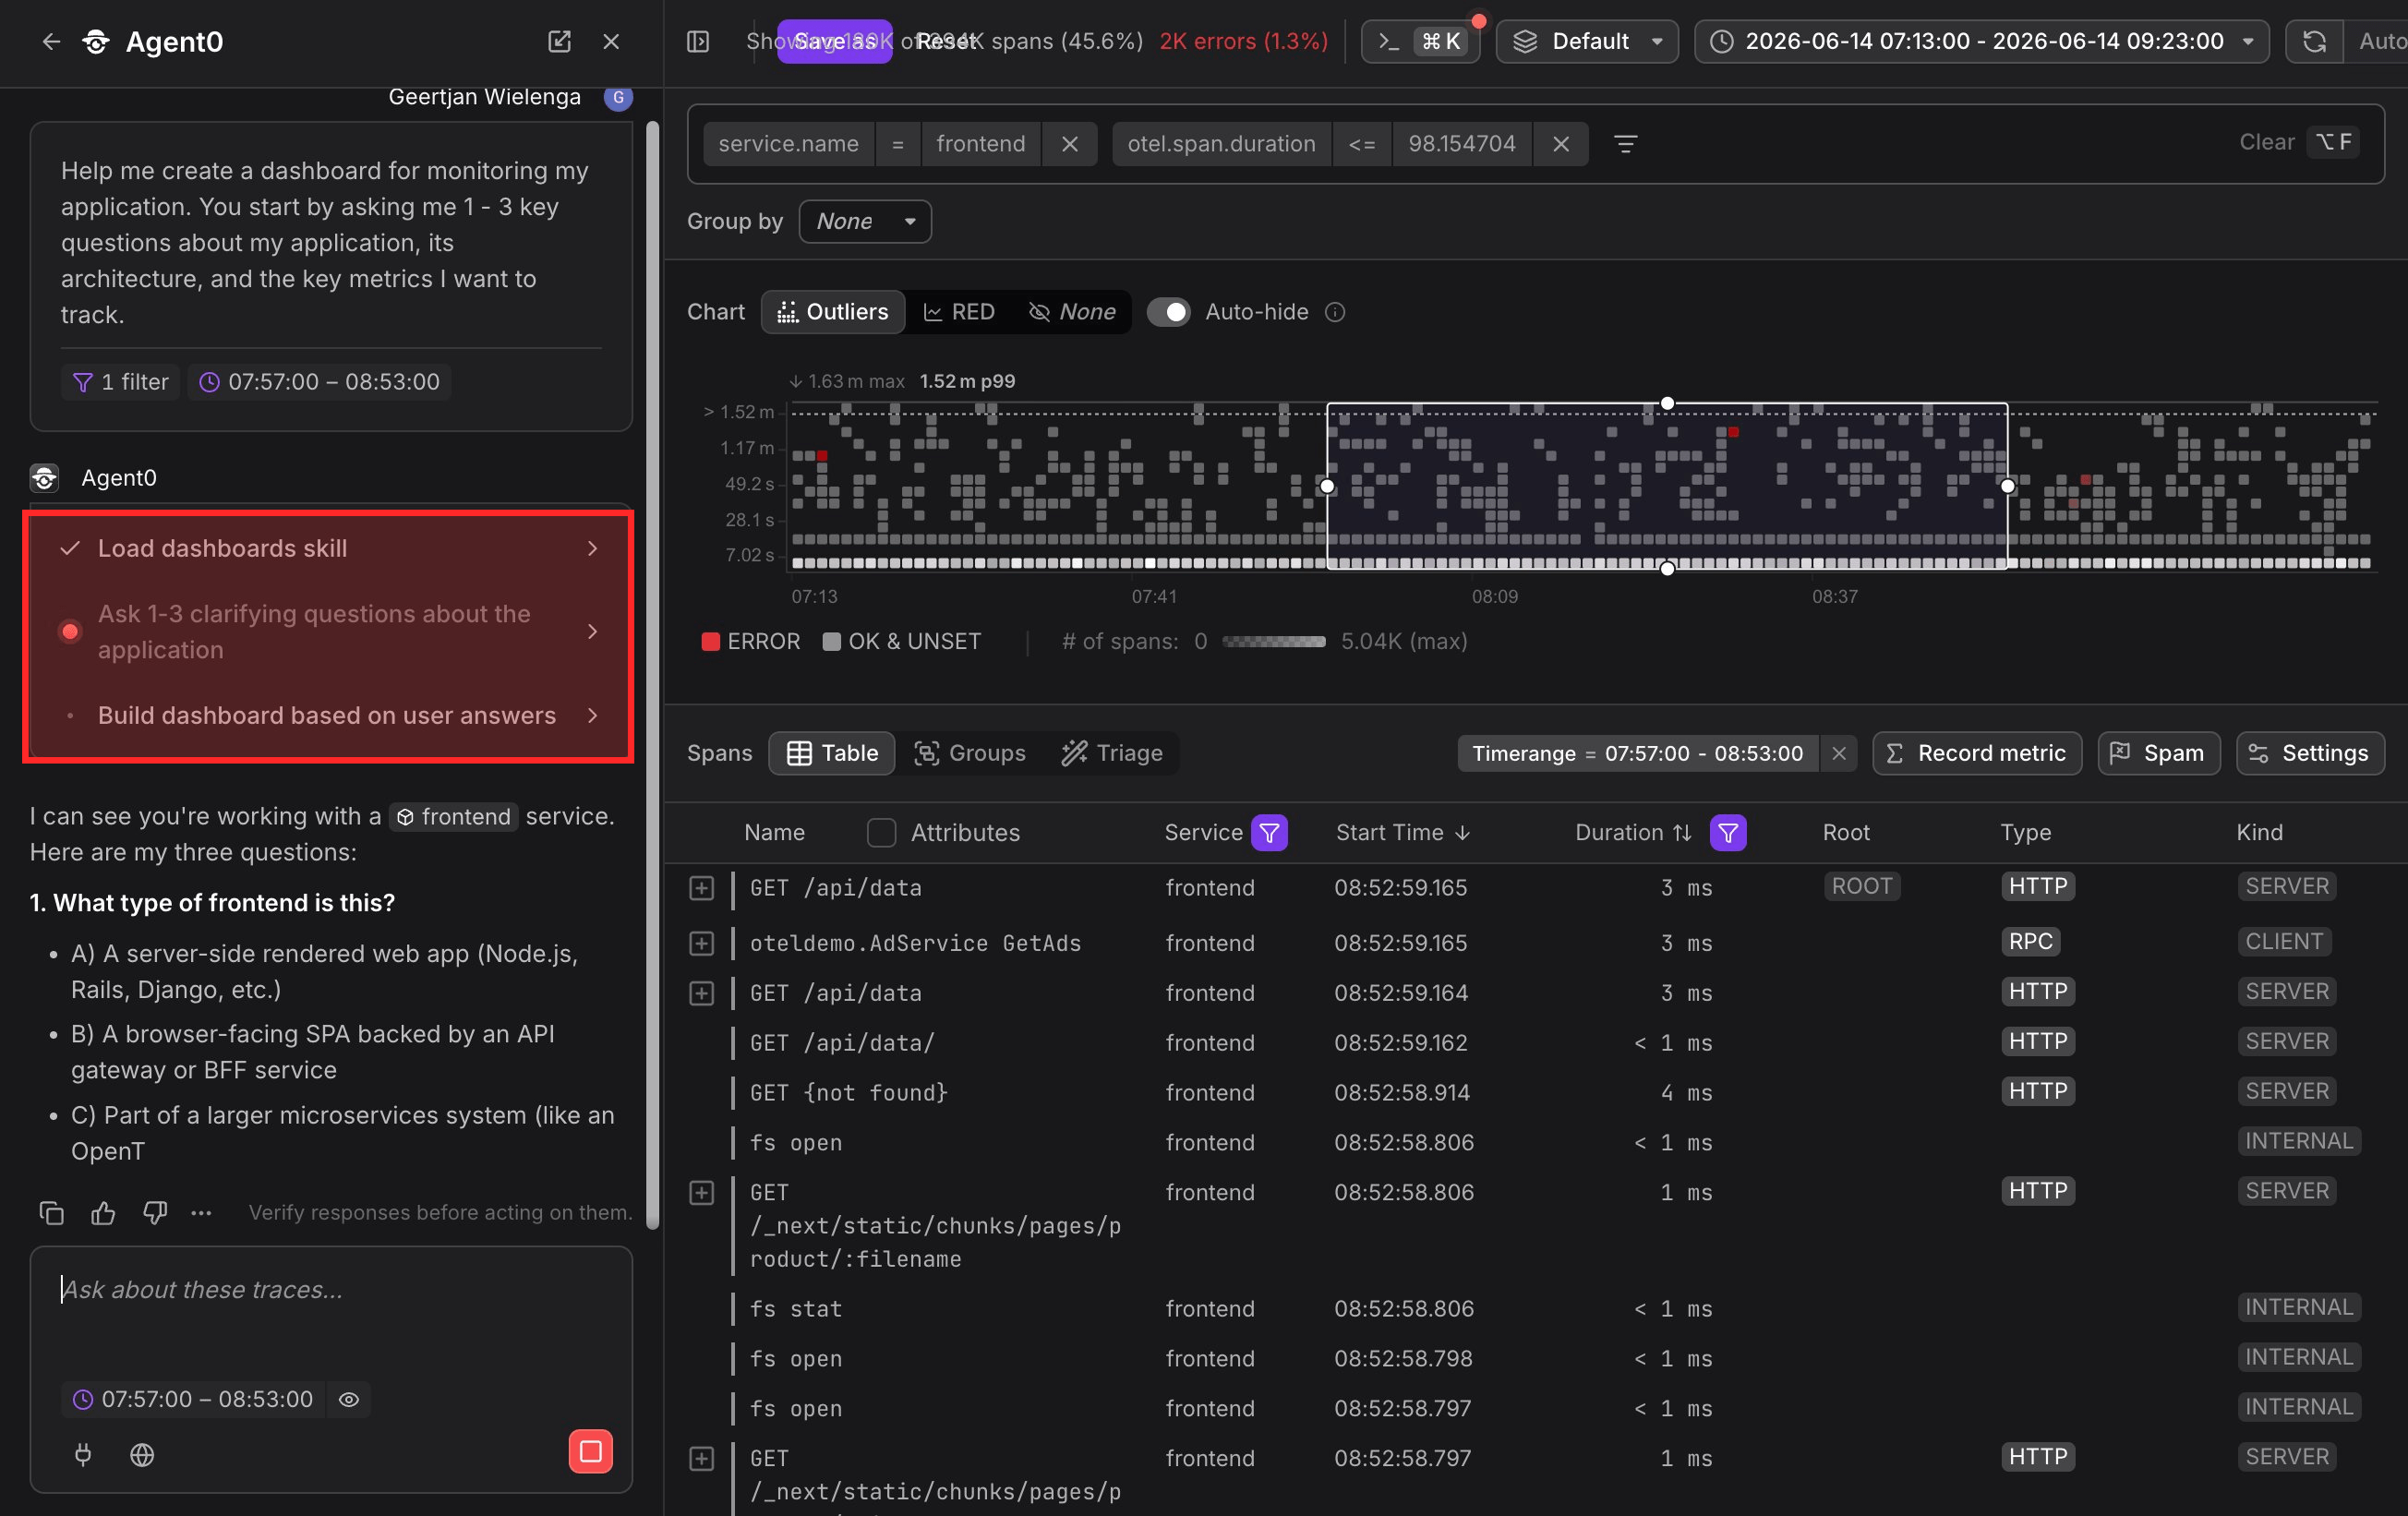Click the frontend service chip in response
The height and width of the screenshot is (1516, 2408).
pos(454,817)
